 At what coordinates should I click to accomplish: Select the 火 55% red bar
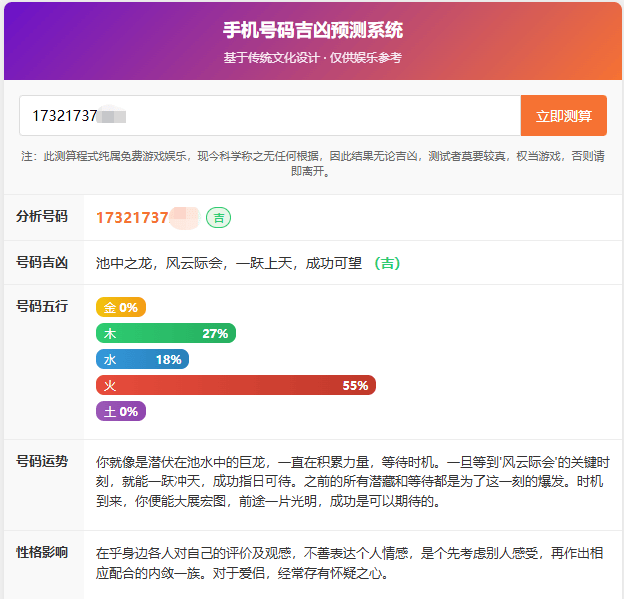click(236, 385)
